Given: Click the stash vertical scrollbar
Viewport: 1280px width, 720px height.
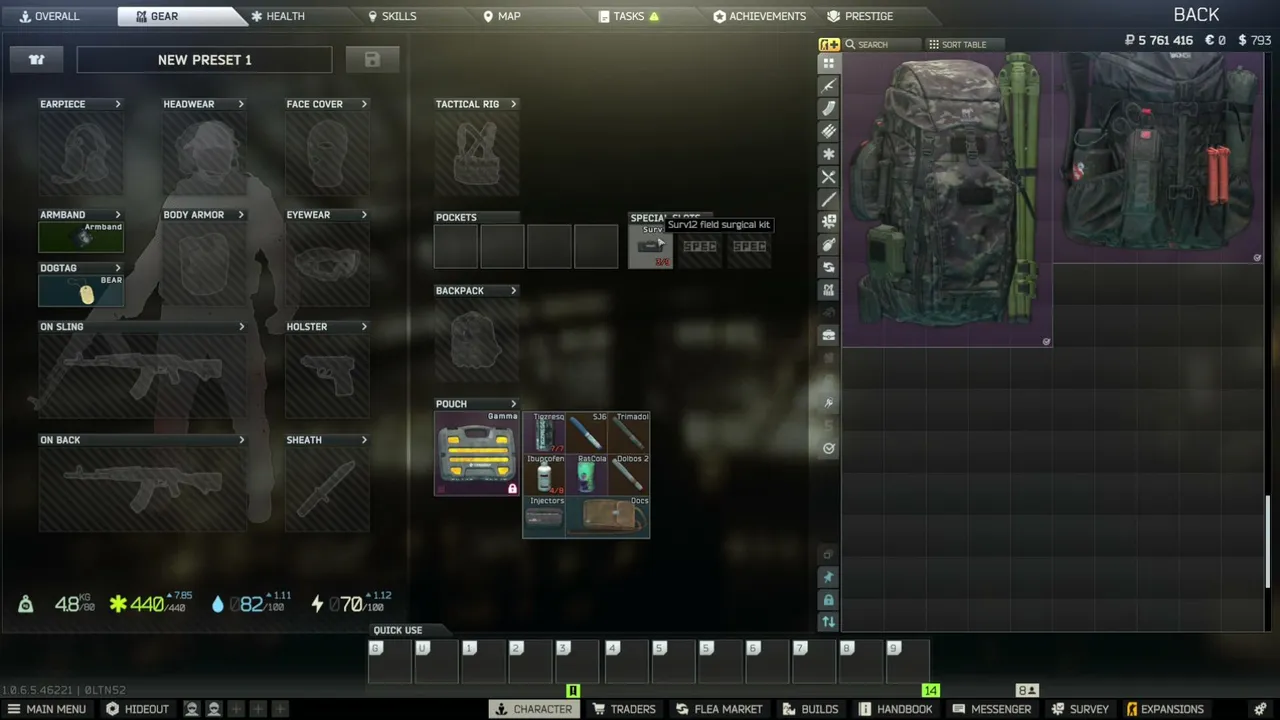Looking at the screenshot, I should pyautogui.click(x=1268, y=540).
